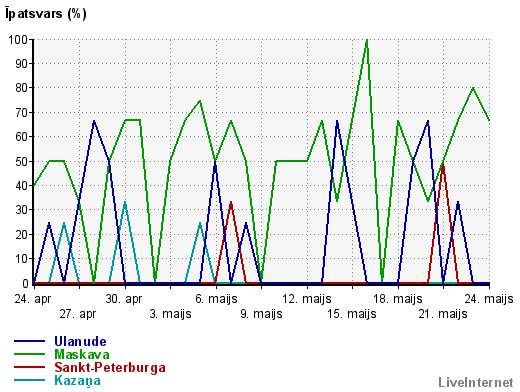The image size is (520, 392).
Task: Click the Ulanude legend label
Action: point(80,341)
